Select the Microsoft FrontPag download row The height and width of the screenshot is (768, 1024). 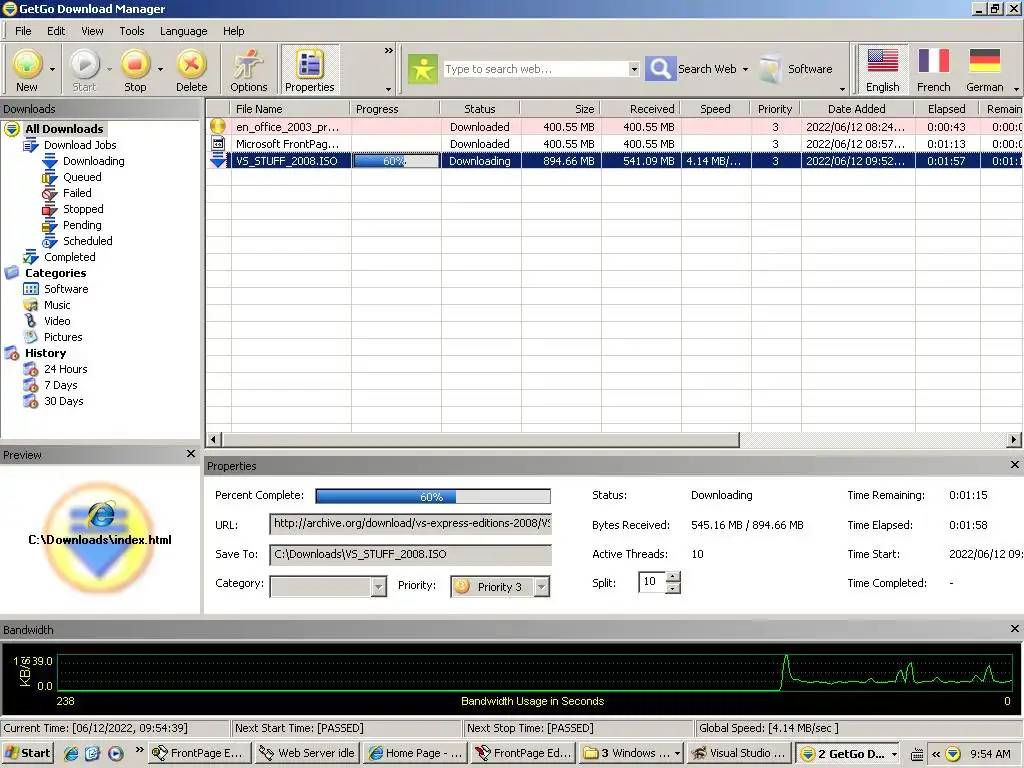[x=614, y=144]
